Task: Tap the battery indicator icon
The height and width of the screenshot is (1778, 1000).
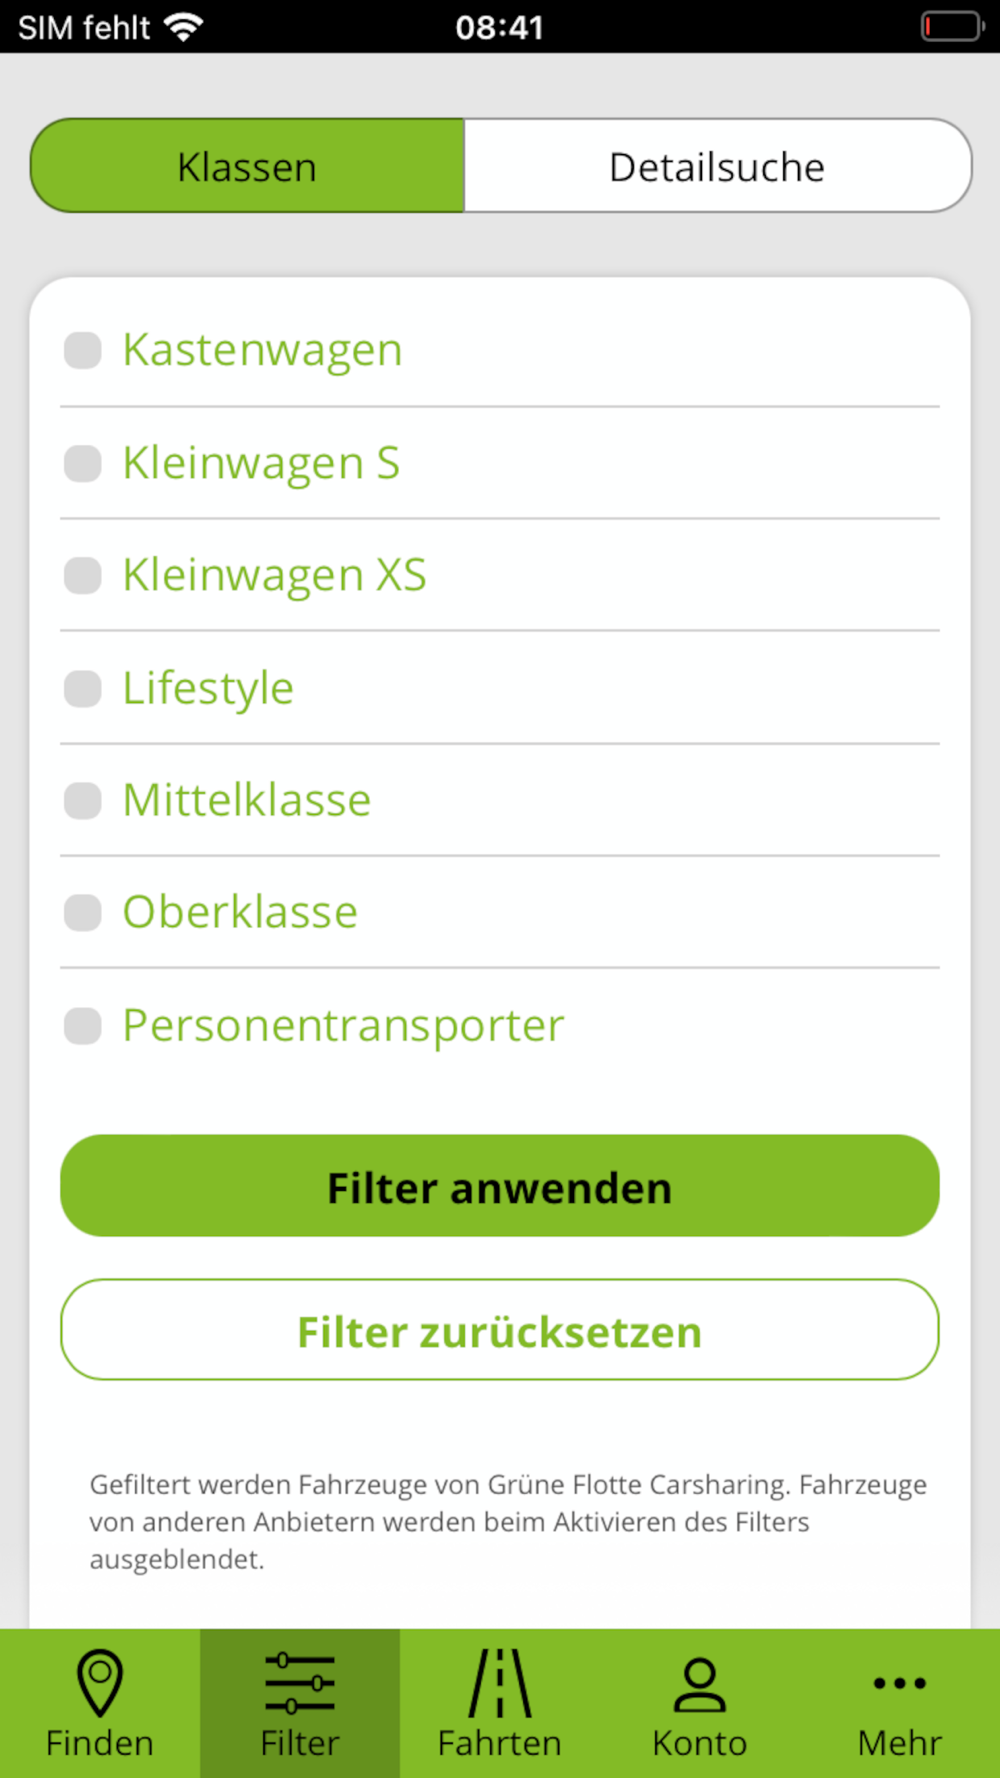Action: pyautogui.click(x=953, y=26)
